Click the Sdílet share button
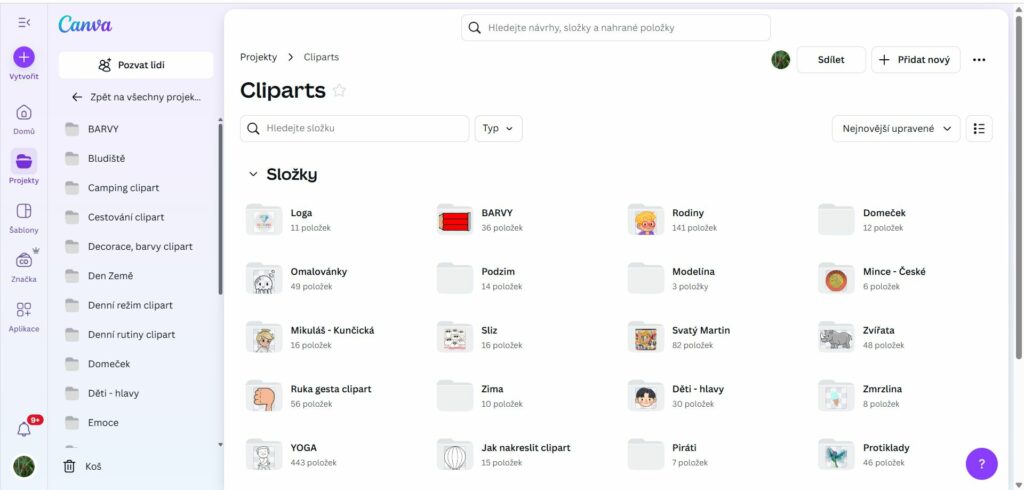The image size is (1024, 490). [x=830, y=60]
